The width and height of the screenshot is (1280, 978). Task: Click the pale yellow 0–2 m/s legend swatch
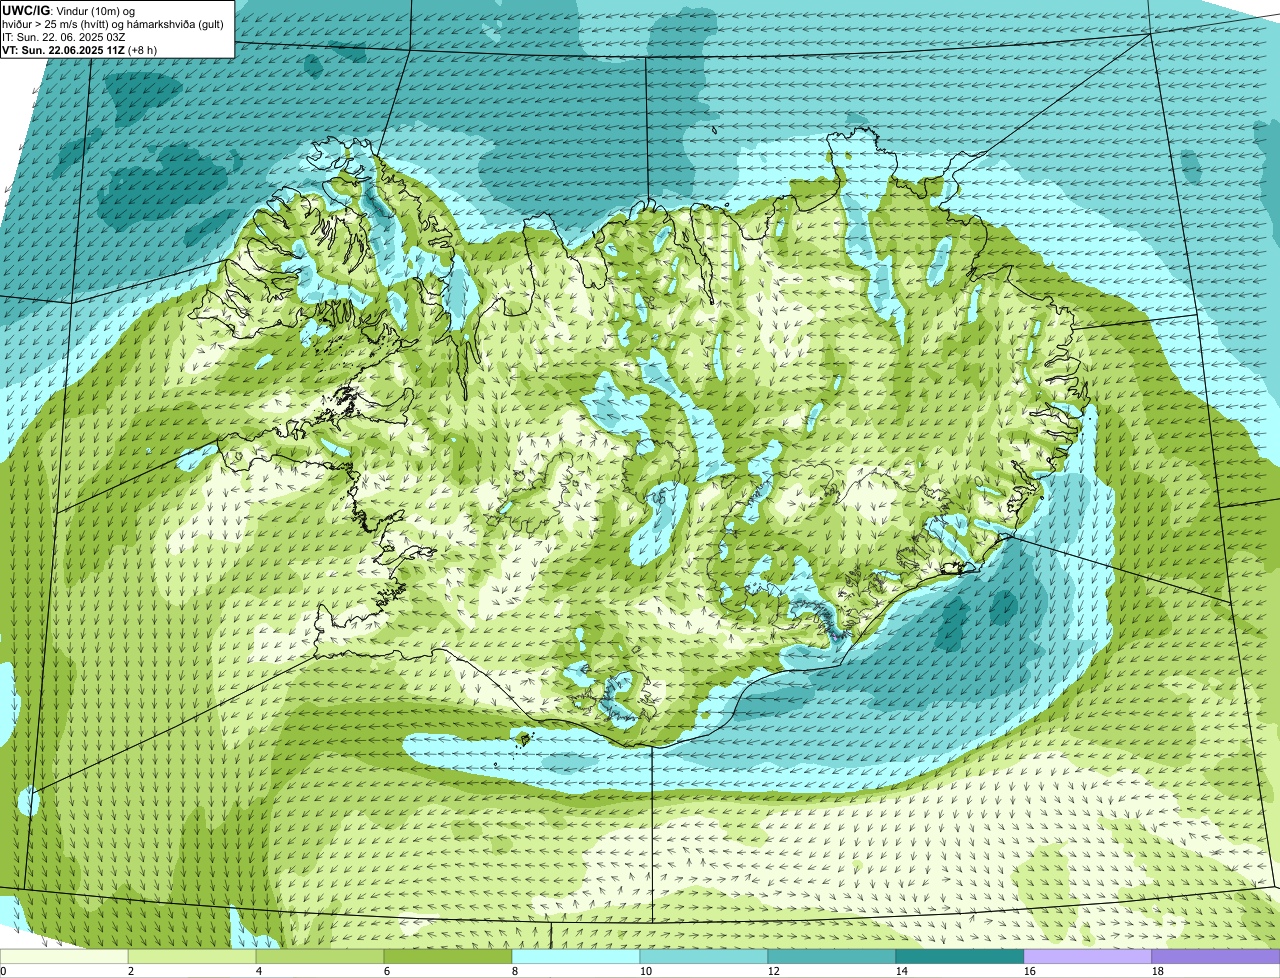64,956
